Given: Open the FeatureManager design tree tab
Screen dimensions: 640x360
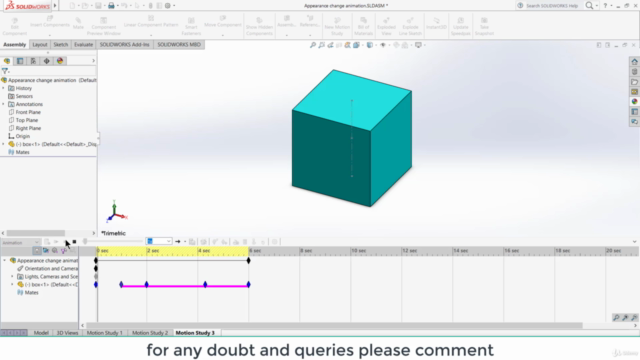Looking at the screenshot, I should (x=7, y=61).
